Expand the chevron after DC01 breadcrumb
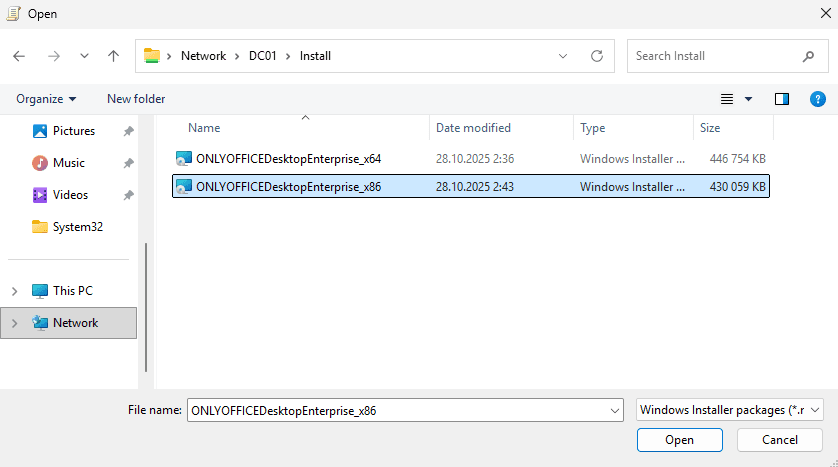 288,56
